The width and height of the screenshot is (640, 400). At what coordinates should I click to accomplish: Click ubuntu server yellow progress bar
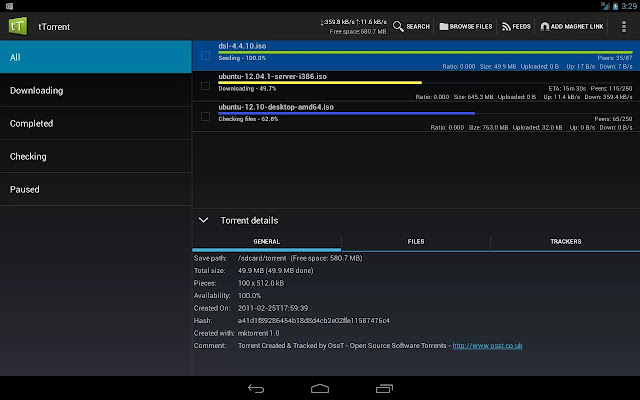[x=320, y=83]
